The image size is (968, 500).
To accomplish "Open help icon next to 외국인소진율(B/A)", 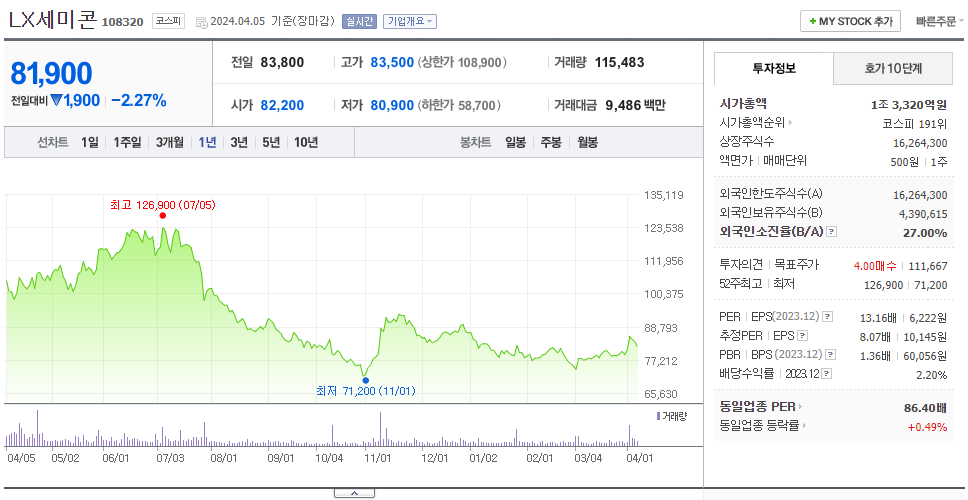I will (832, 232).
